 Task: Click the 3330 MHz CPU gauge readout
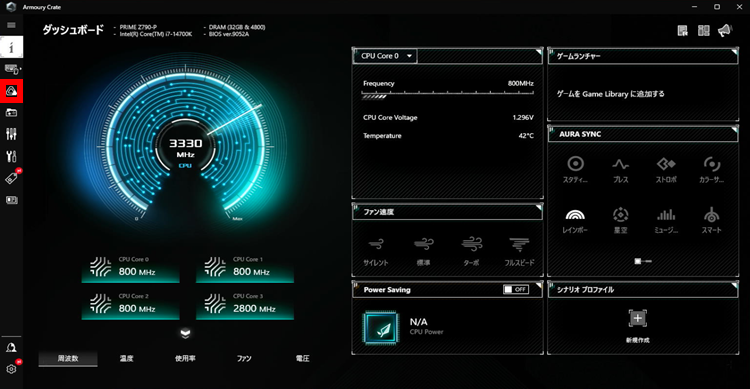[186, 147]
